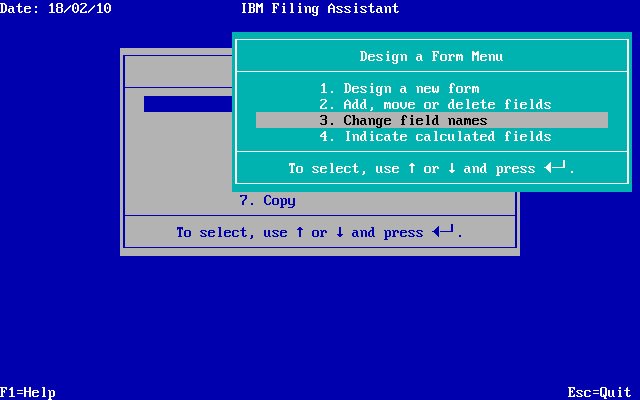Click the blue highlighted bar in background menu
Viewport: 640px width, 400px height.
click(188, 104)
